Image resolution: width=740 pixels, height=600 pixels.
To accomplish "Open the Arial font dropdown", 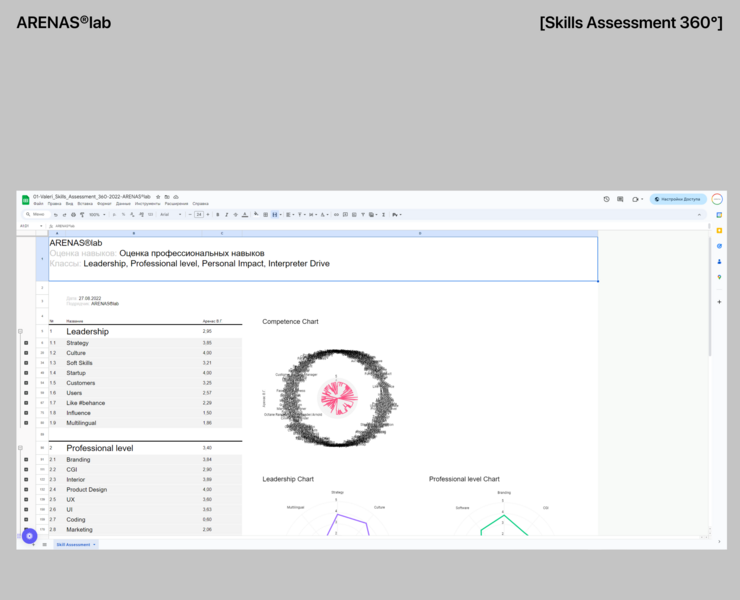I will pyautogui.click(x=169, y=214).
